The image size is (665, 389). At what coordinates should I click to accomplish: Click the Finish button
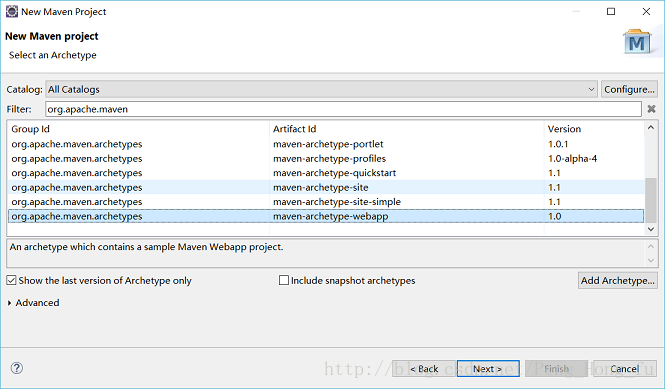556,369
